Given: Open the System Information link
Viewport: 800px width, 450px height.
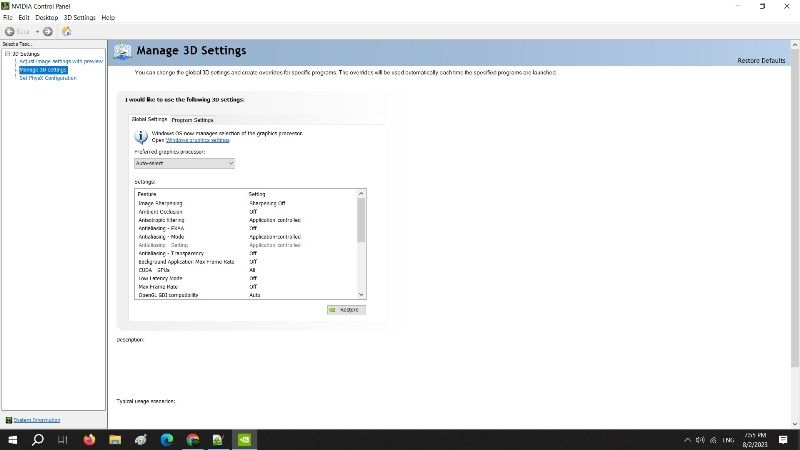Looking at the screenshot, I should 37,420.
